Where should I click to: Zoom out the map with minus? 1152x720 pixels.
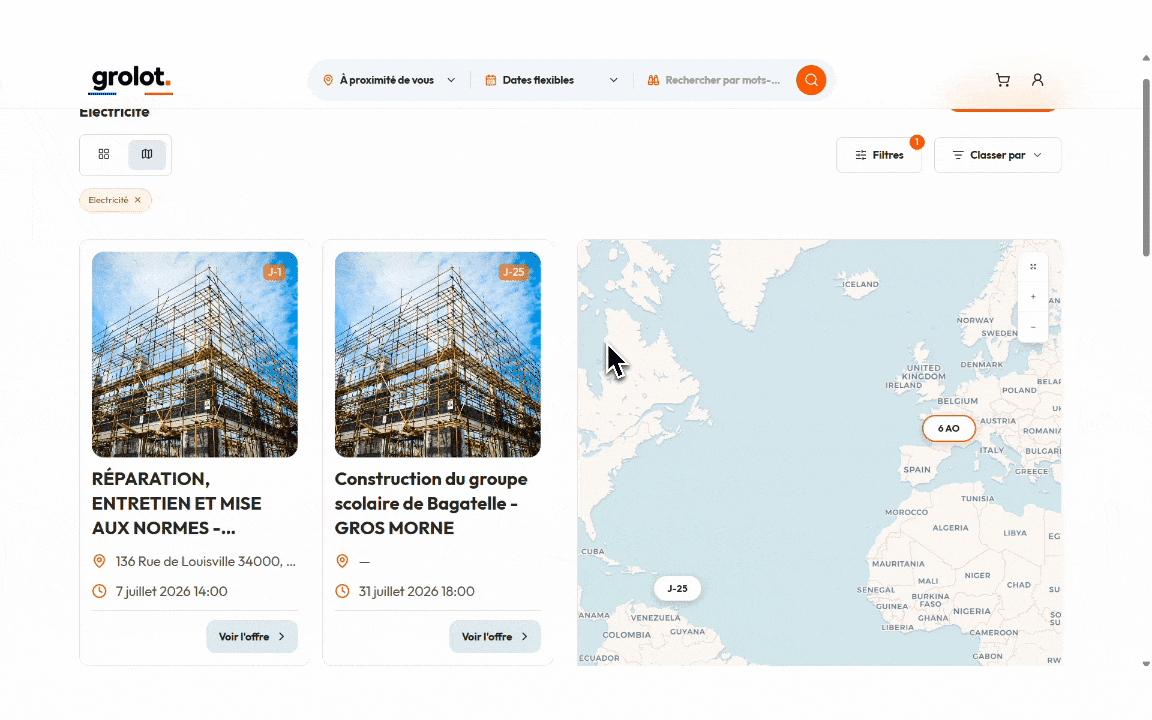1033,327
